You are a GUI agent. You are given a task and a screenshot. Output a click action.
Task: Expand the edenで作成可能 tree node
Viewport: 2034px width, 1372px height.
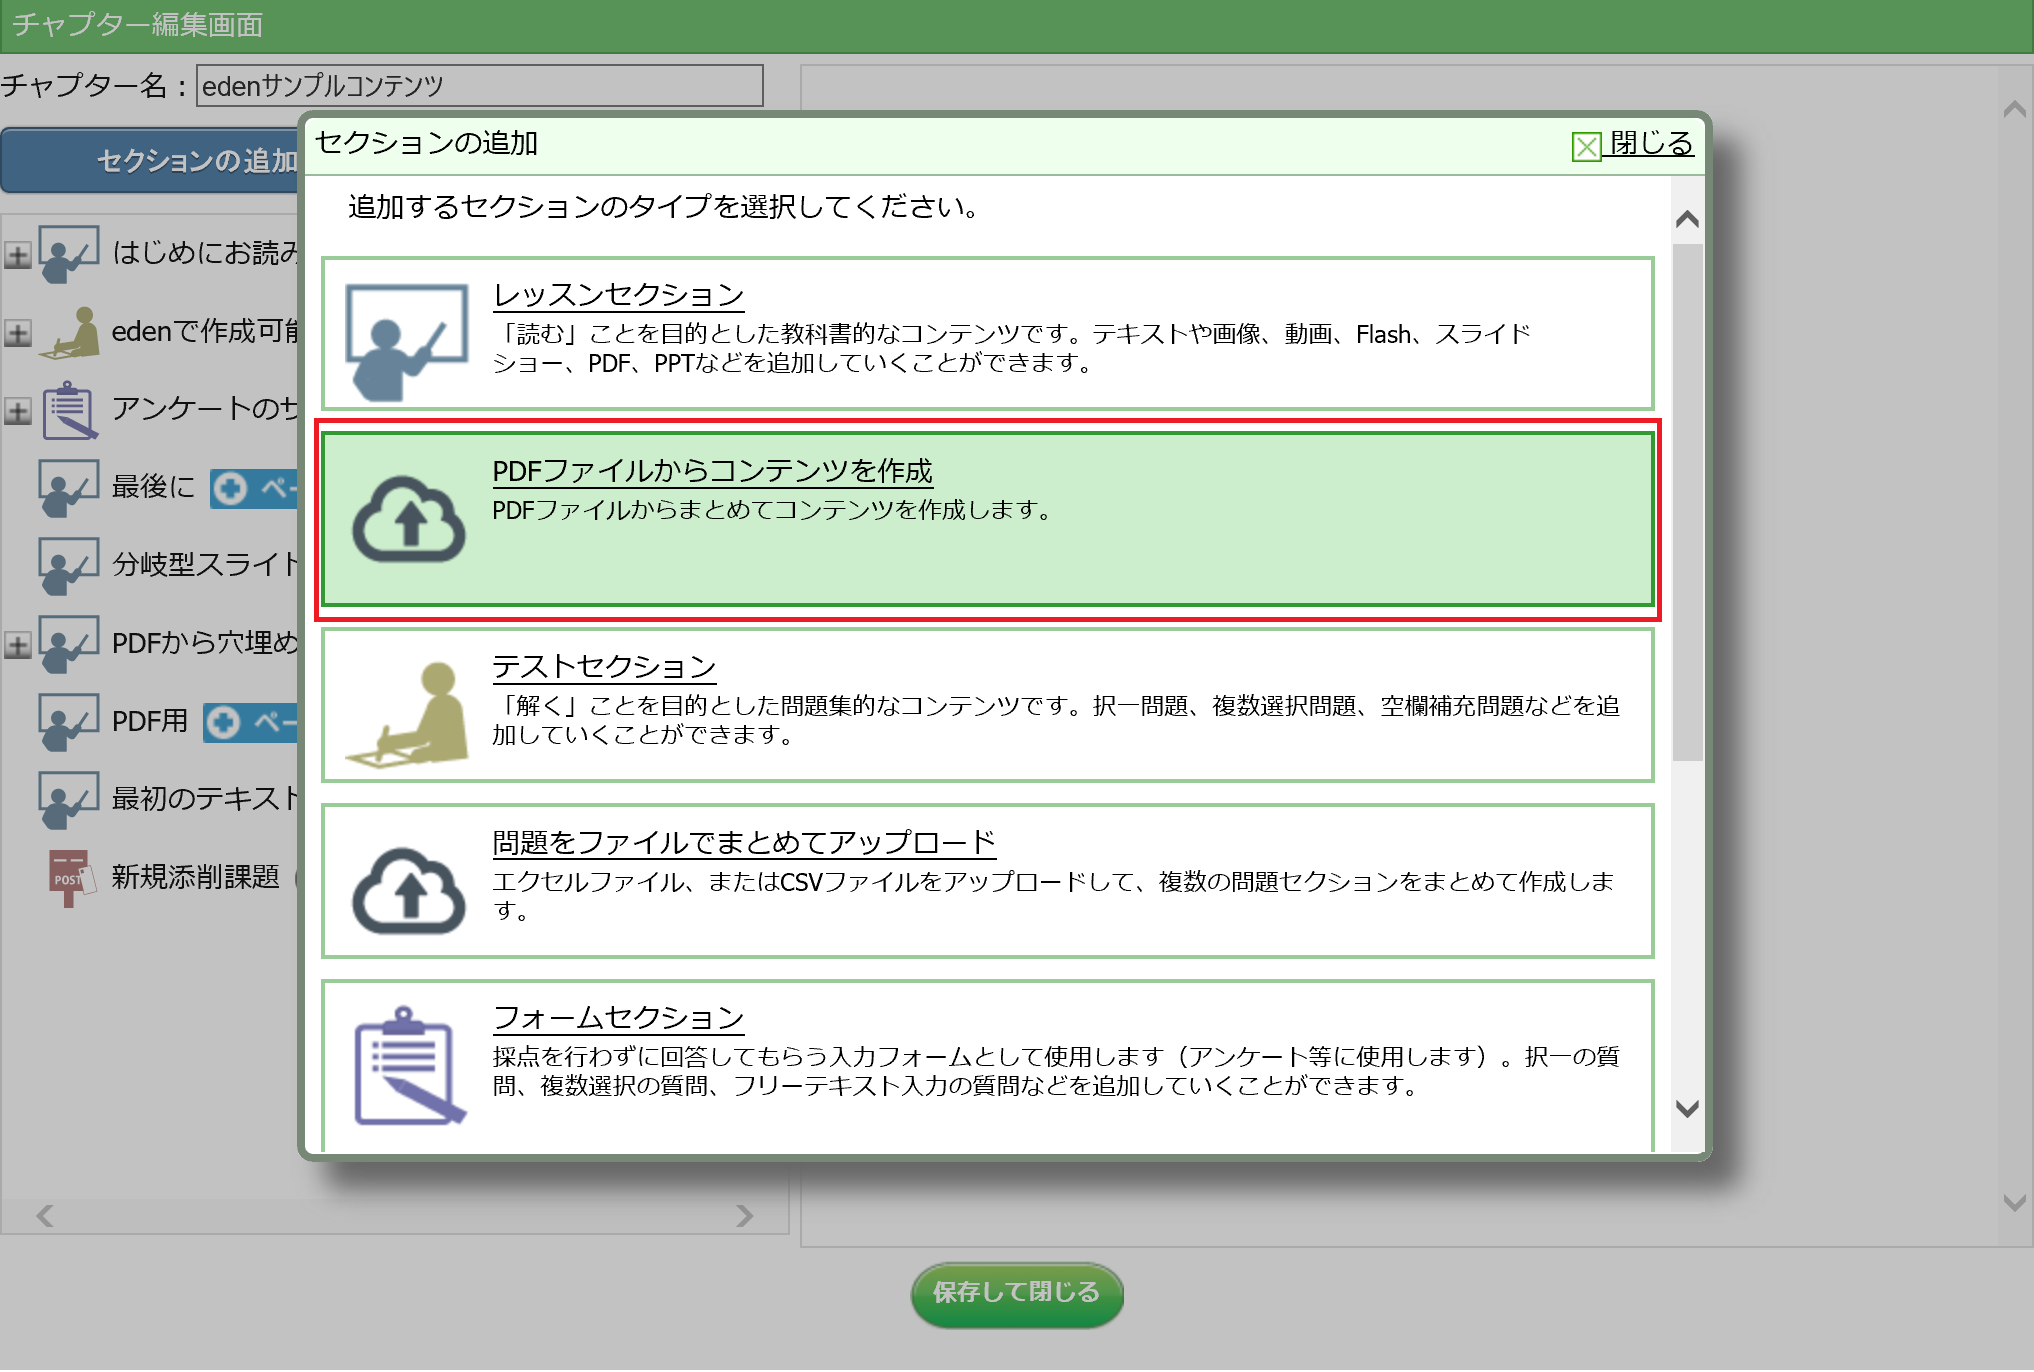[17, 333]
